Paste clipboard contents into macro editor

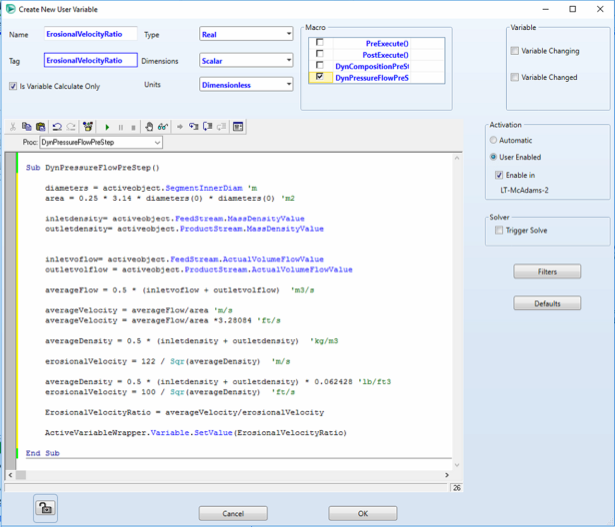[40, 127]
